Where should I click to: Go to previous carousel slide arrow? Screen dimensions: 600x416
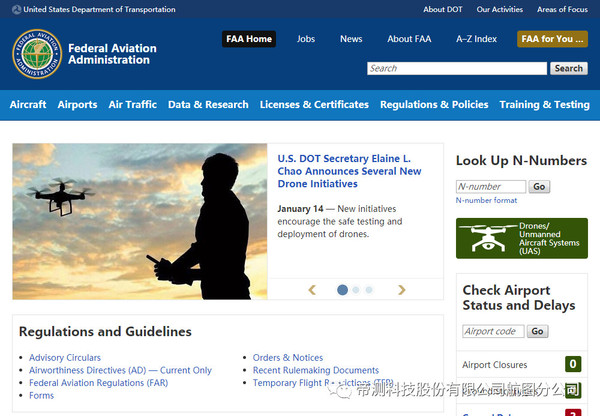click(x=312, y=290)
